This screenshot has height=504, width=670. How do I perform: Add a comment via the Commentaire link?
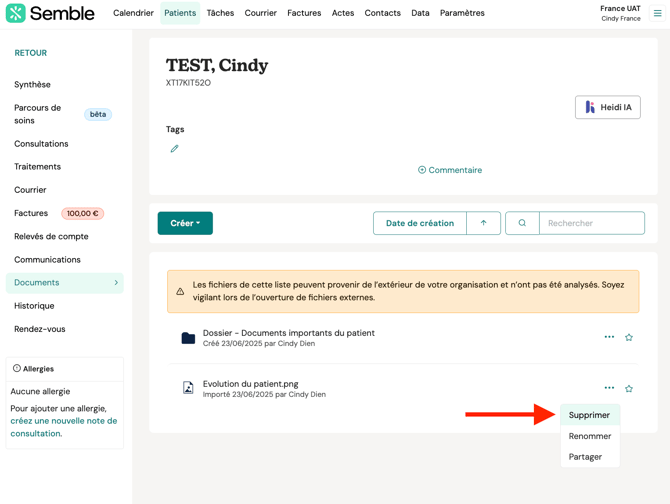pos(450,170)
